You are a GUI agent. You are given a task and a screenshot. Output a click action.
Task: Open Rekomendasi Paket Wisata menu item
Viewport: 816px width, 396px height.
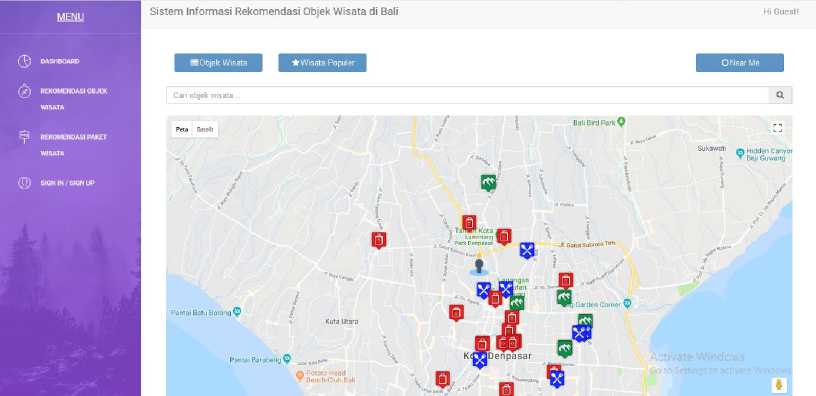point(74,145)
